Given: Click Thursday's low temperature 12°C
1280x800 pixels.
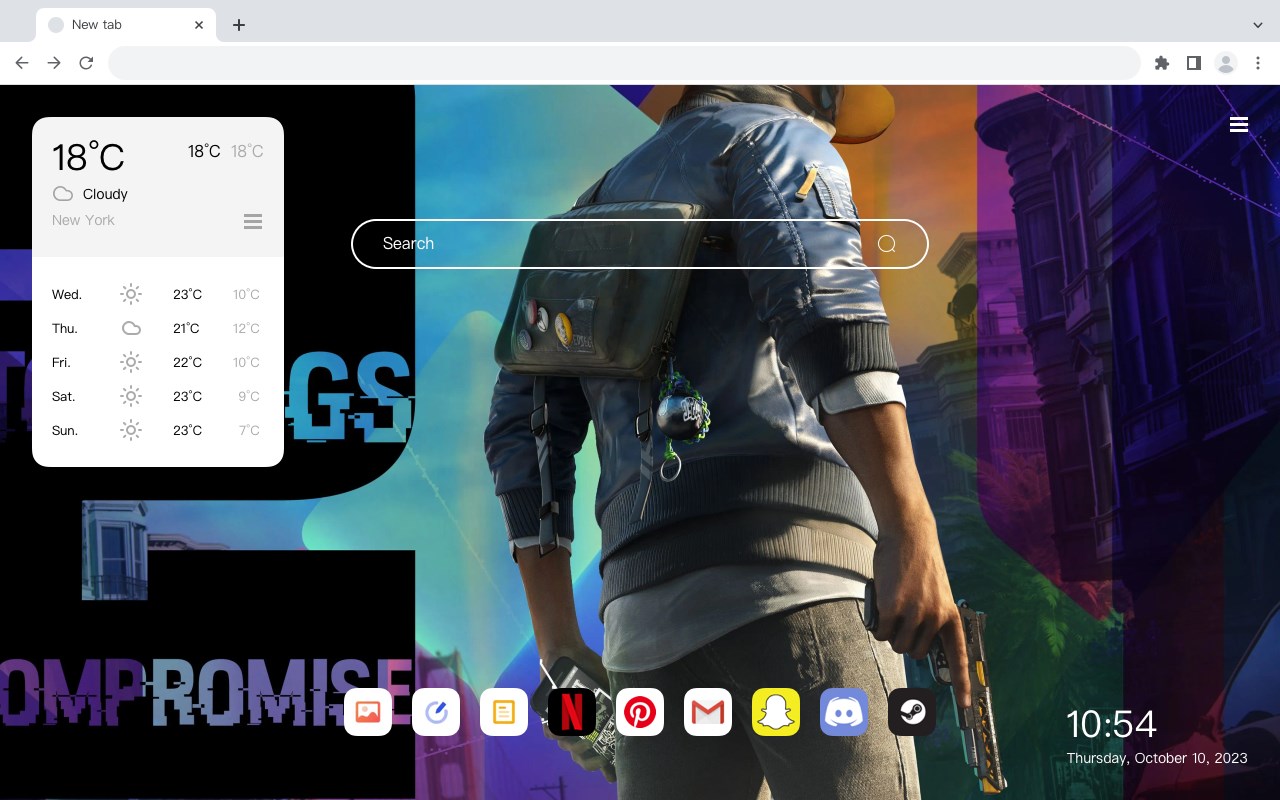Looking at the screenshot, I should pos(246,328).
